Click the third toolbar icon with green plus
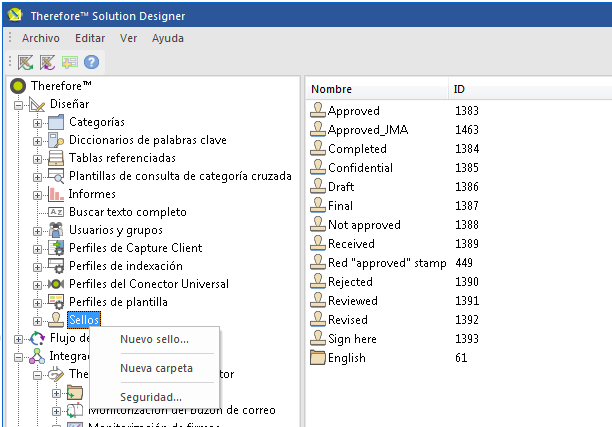 [x=69, y=62]
